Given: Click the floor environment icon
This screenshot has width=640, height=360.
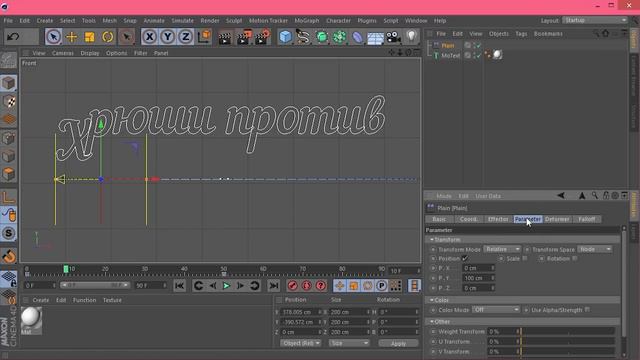Looking at the screenshot, I should pyautogui.click(x=375, y=38).
